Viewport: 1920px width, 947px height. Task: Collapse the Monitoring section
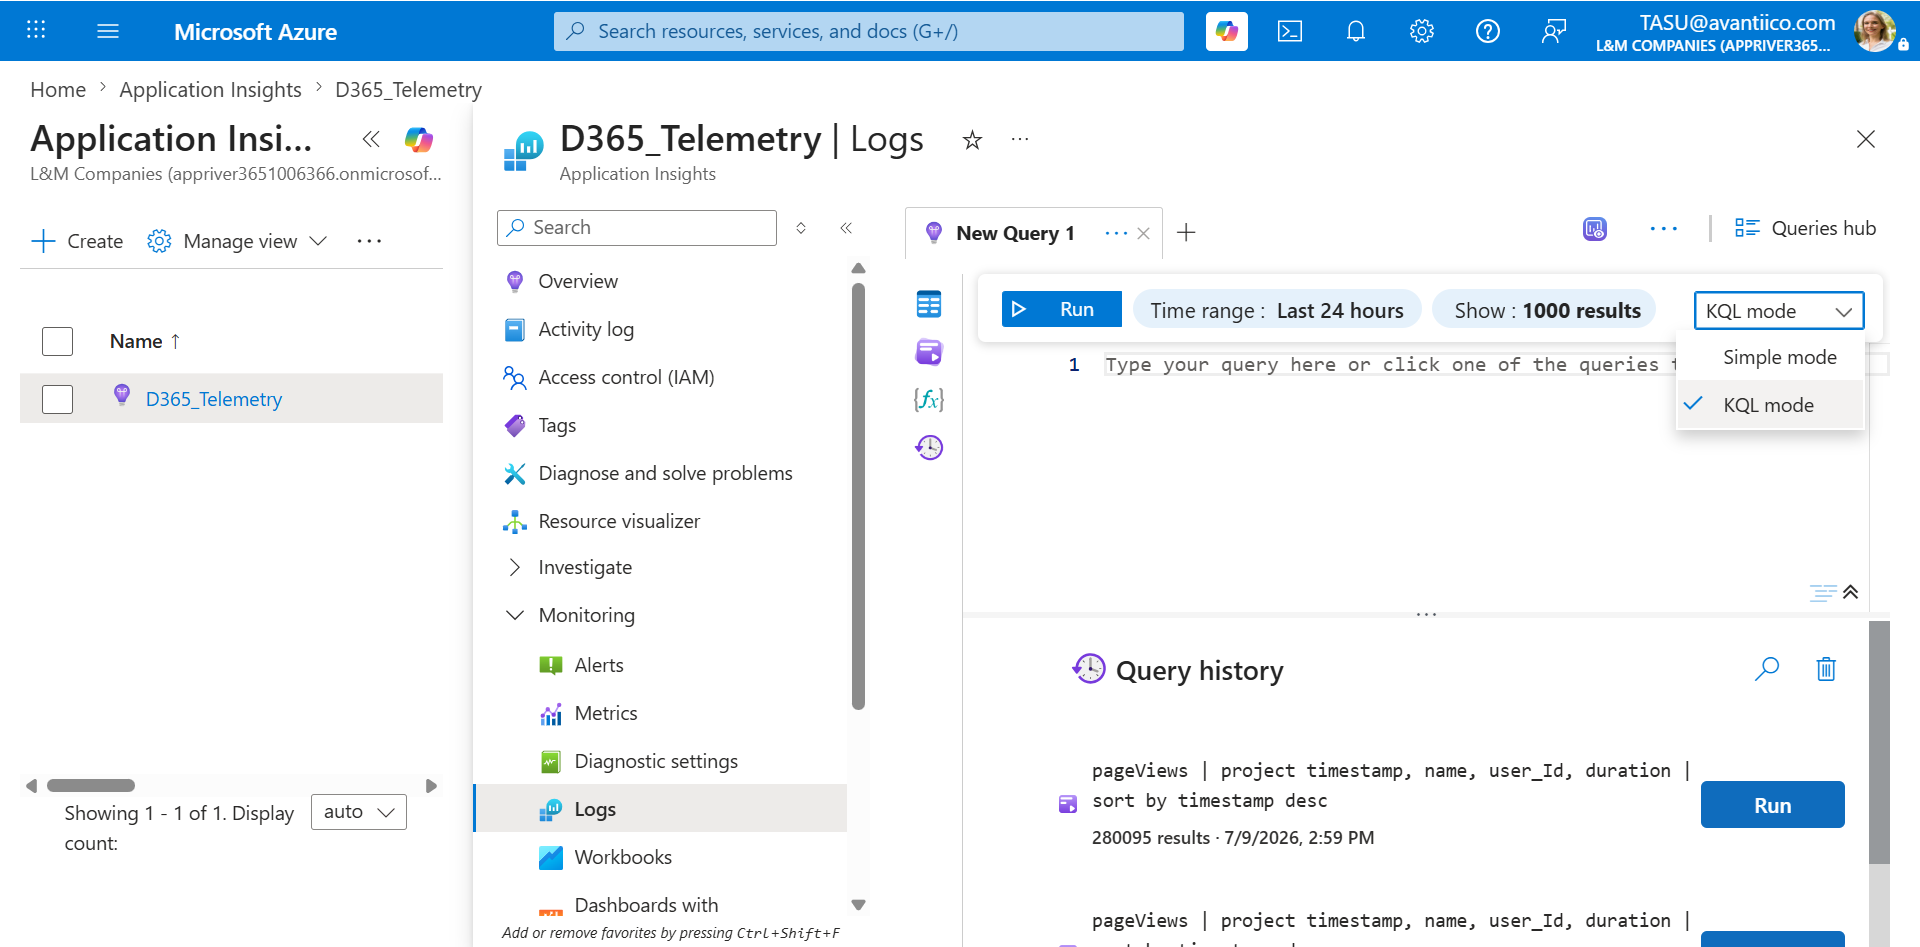(x=570, y=615)
